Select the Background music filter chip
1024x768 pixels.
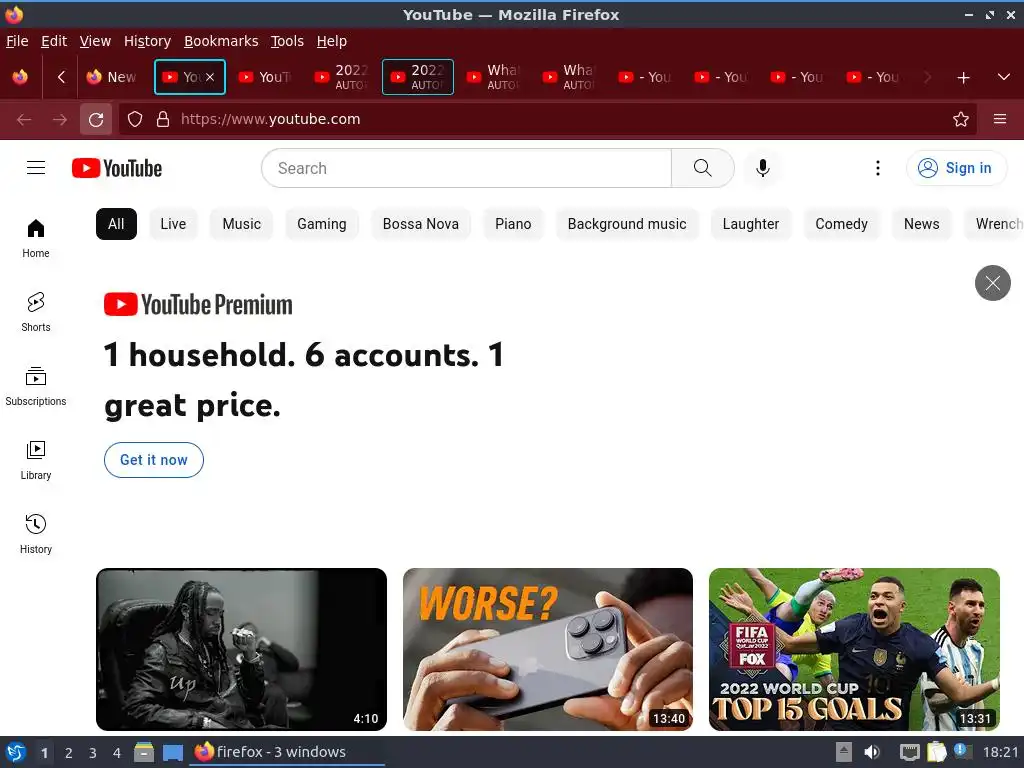click(627, 224)
